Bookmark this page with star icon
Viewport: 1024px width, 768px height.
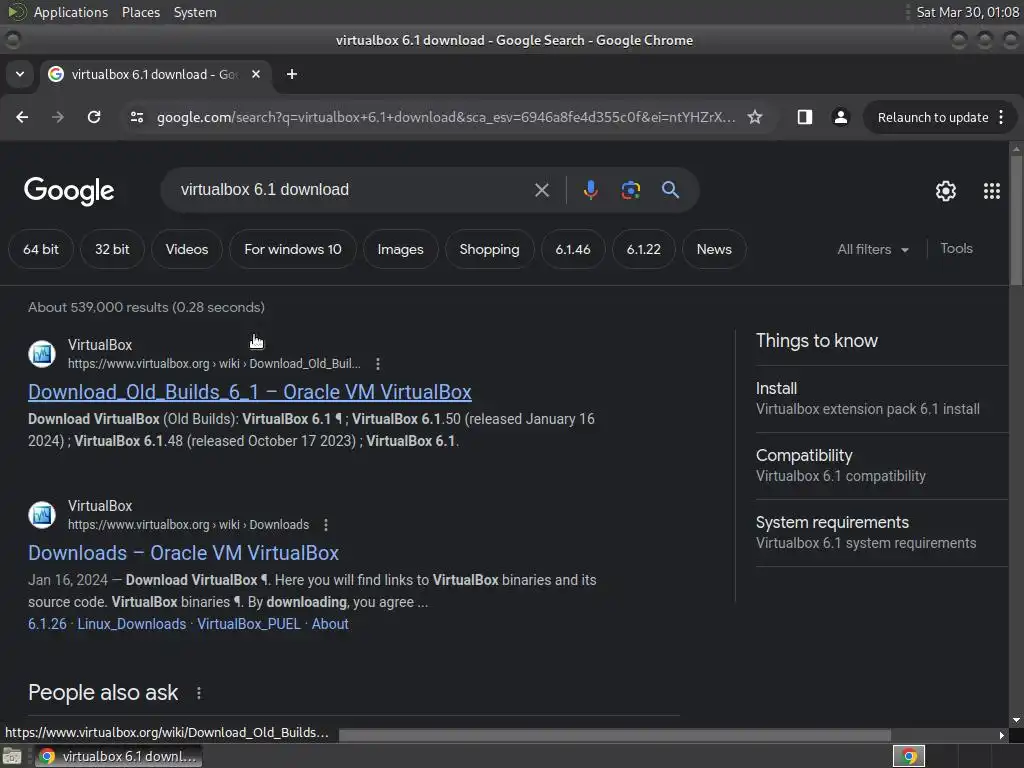pyautogui.click(x=755, y=117)
